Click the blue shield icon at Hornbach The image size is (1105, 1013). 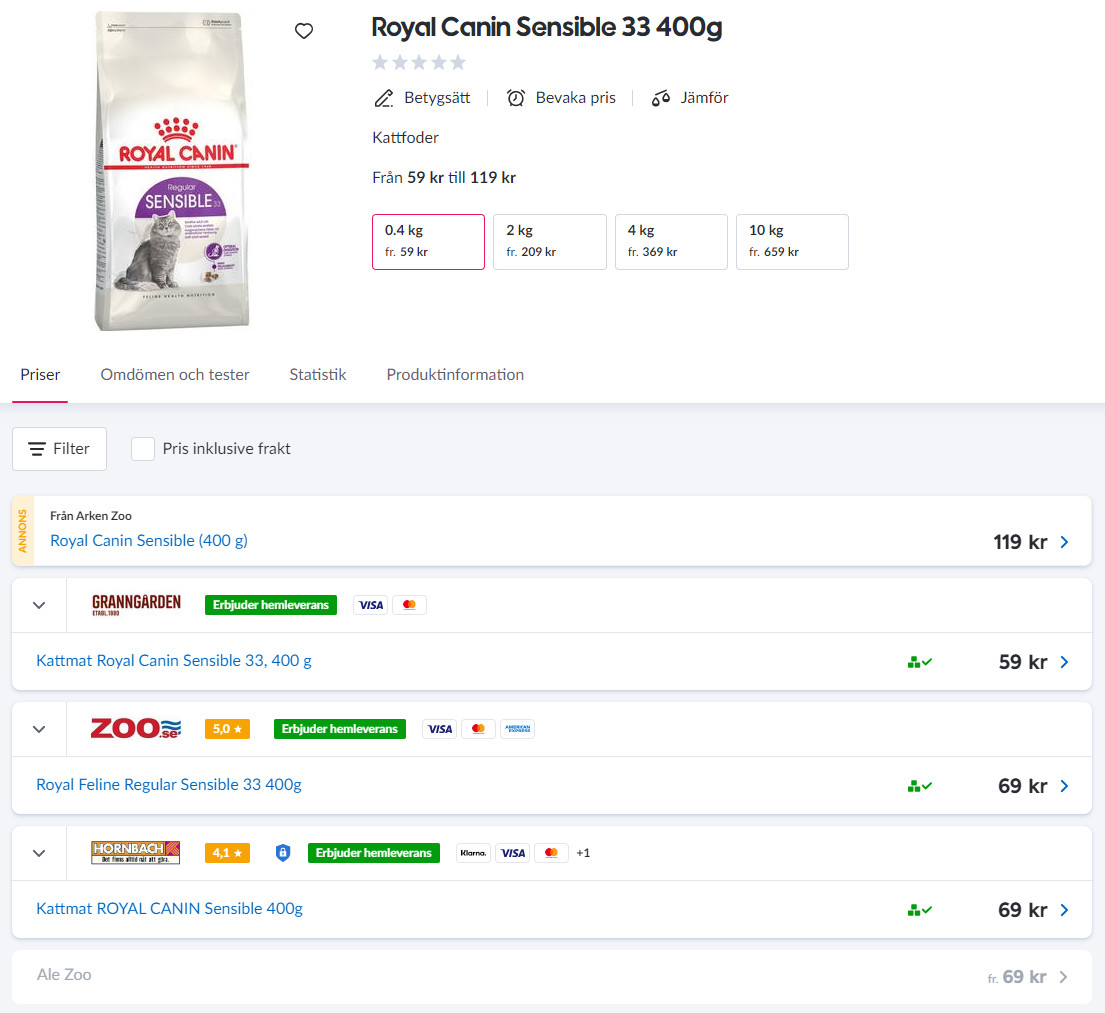tap(283, 853)
